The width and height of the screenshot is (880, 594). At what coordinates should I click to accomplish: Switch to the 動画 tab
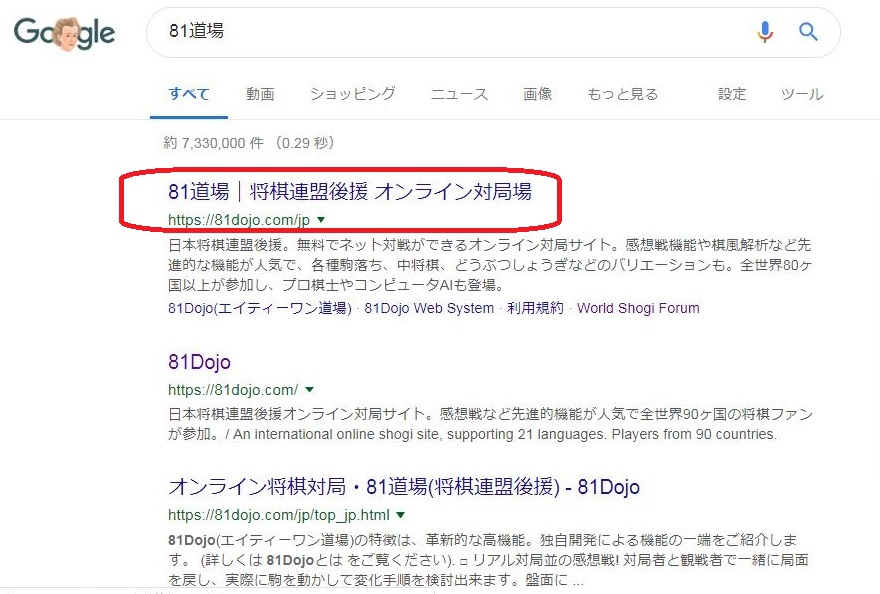click(260, 94)
